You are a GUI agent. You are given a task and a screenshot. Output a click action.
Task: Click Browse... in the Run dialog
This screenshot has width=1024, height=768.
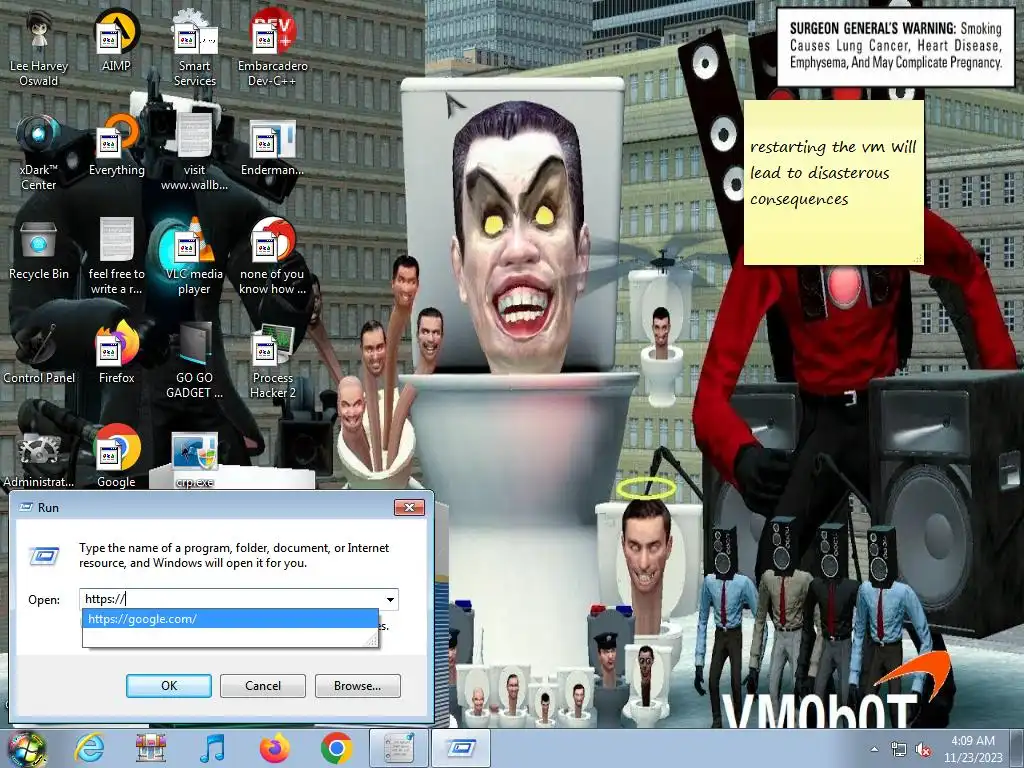pyautogui.click(x=357, y=686)
